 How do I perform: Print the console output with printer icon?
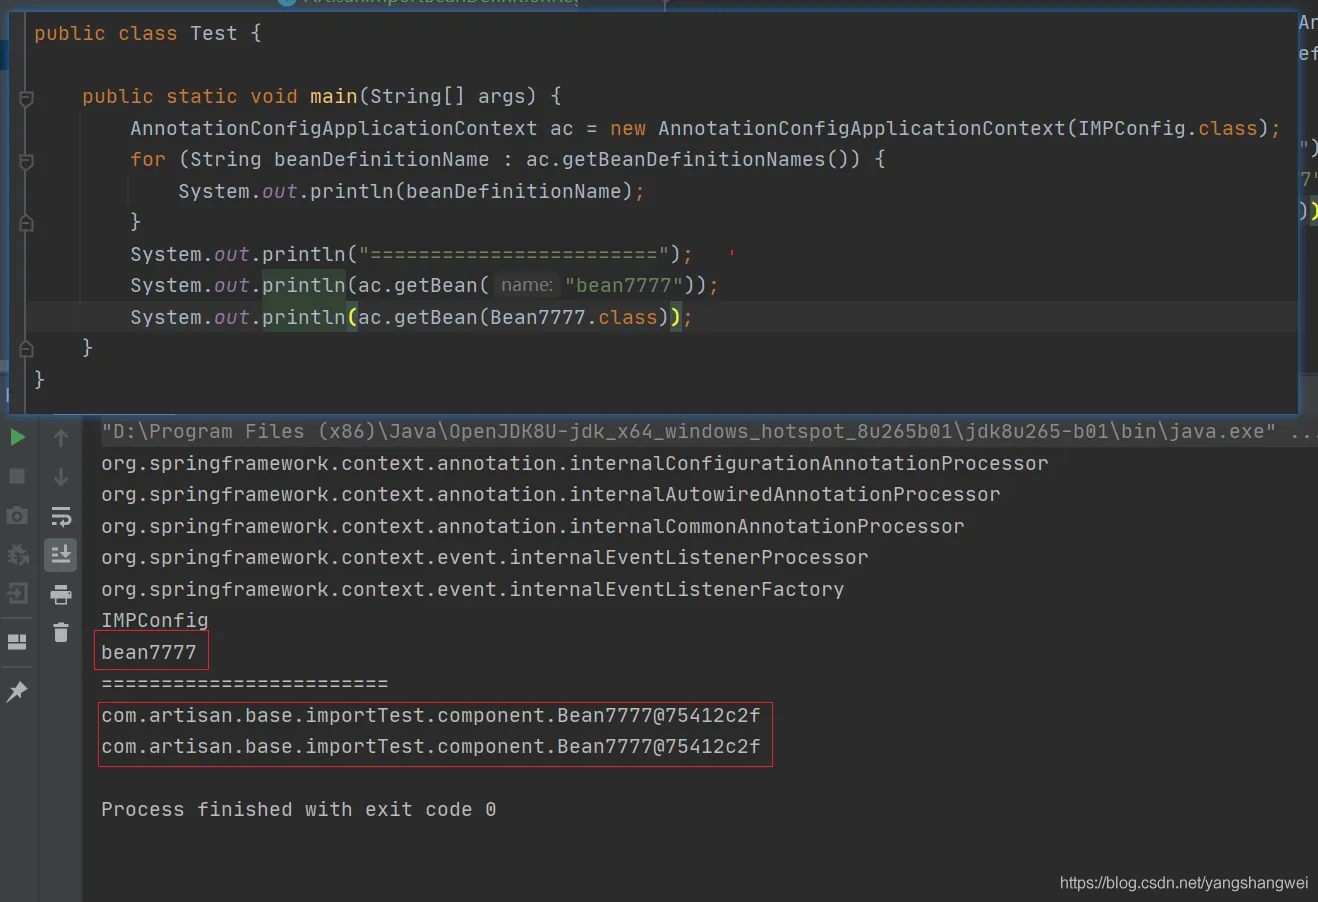coord(61,594)
